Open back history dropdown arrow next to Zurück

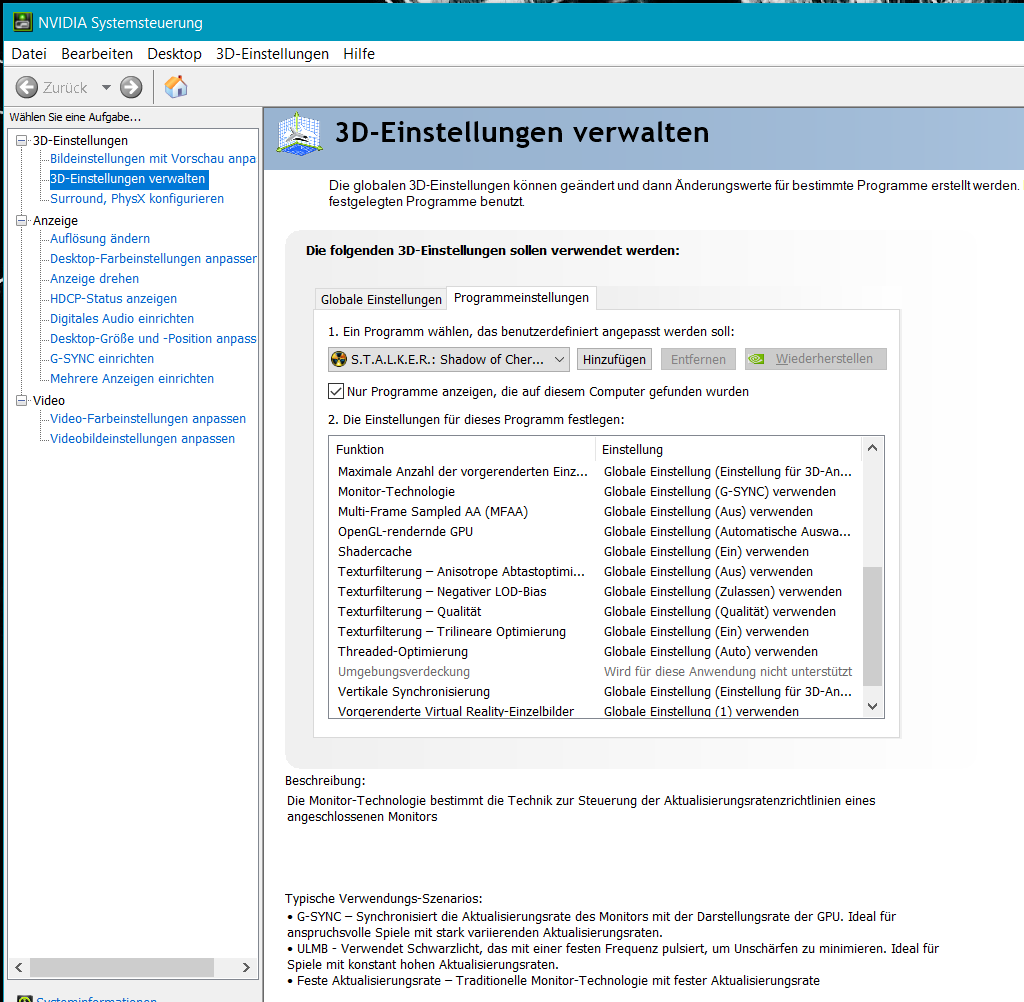tap(106, 87)
